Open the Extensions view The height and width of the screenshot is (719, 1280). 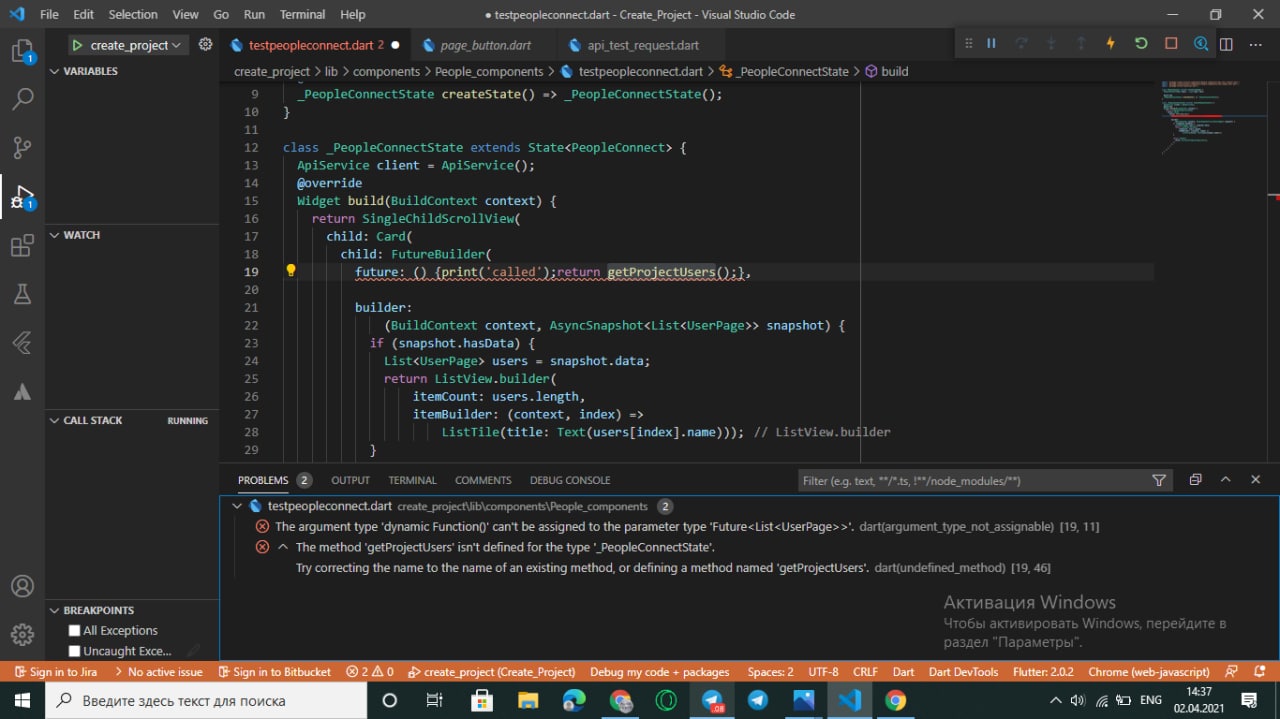(x=22, y=246)
